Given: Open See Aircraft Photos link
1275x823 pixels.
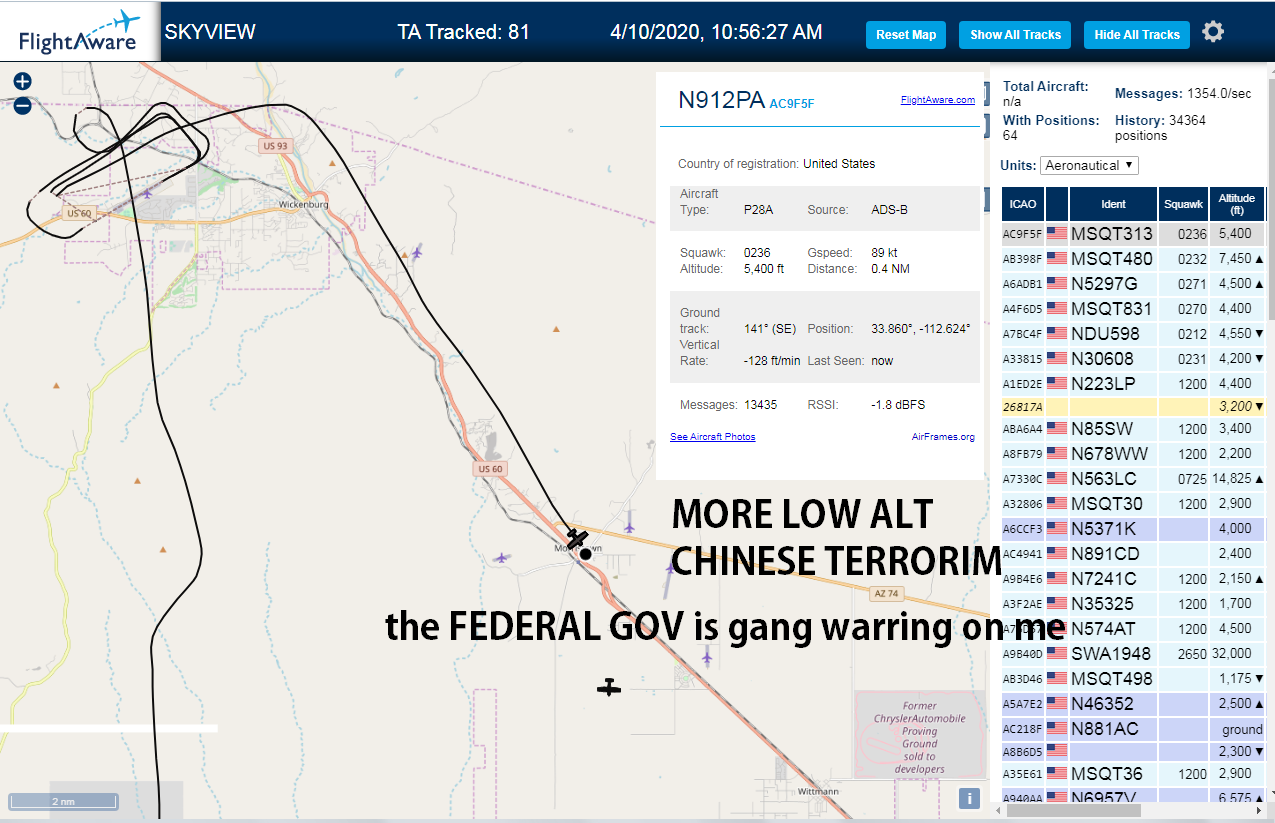Looking at the screenshot, I should pos(712,437).
